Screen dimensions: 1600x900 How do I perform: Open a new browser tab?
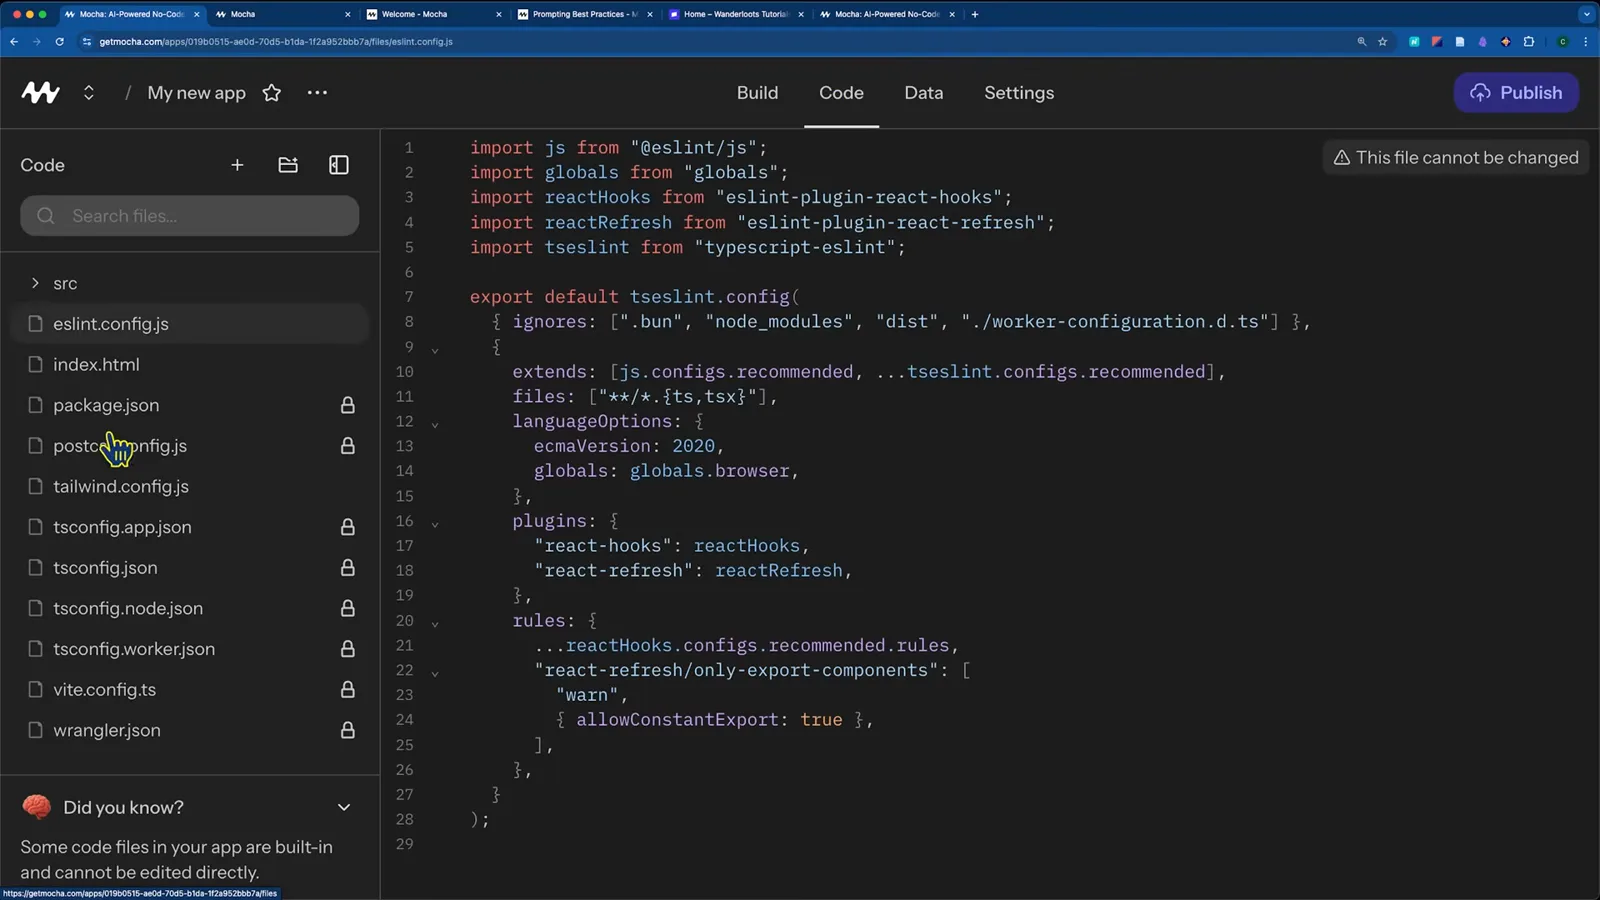[x=975, y=14]
